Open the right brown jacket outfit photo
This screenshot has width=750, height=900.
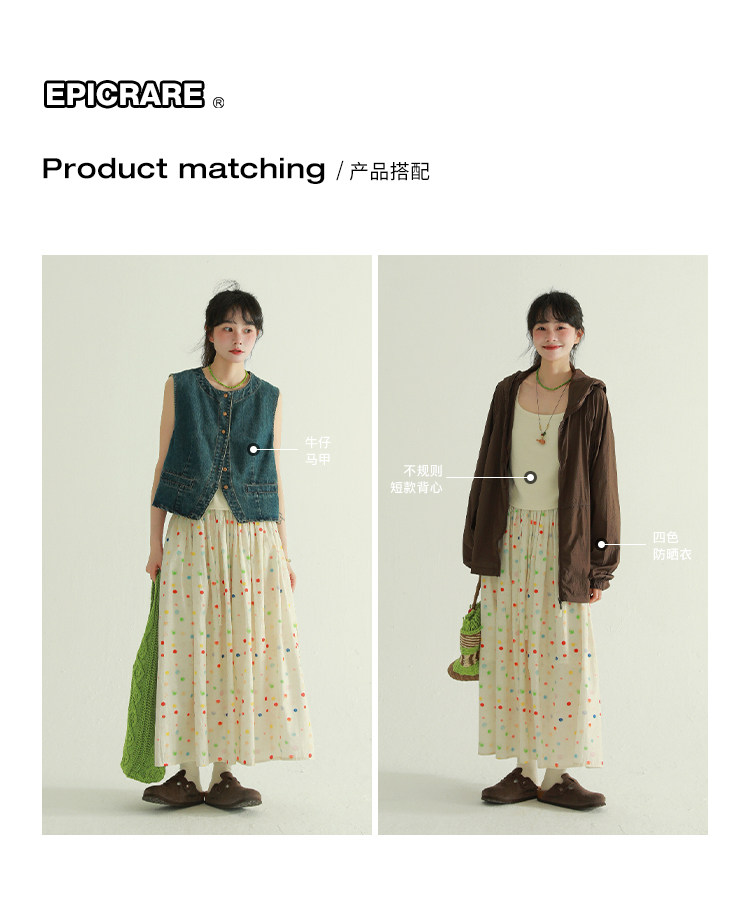543,545
